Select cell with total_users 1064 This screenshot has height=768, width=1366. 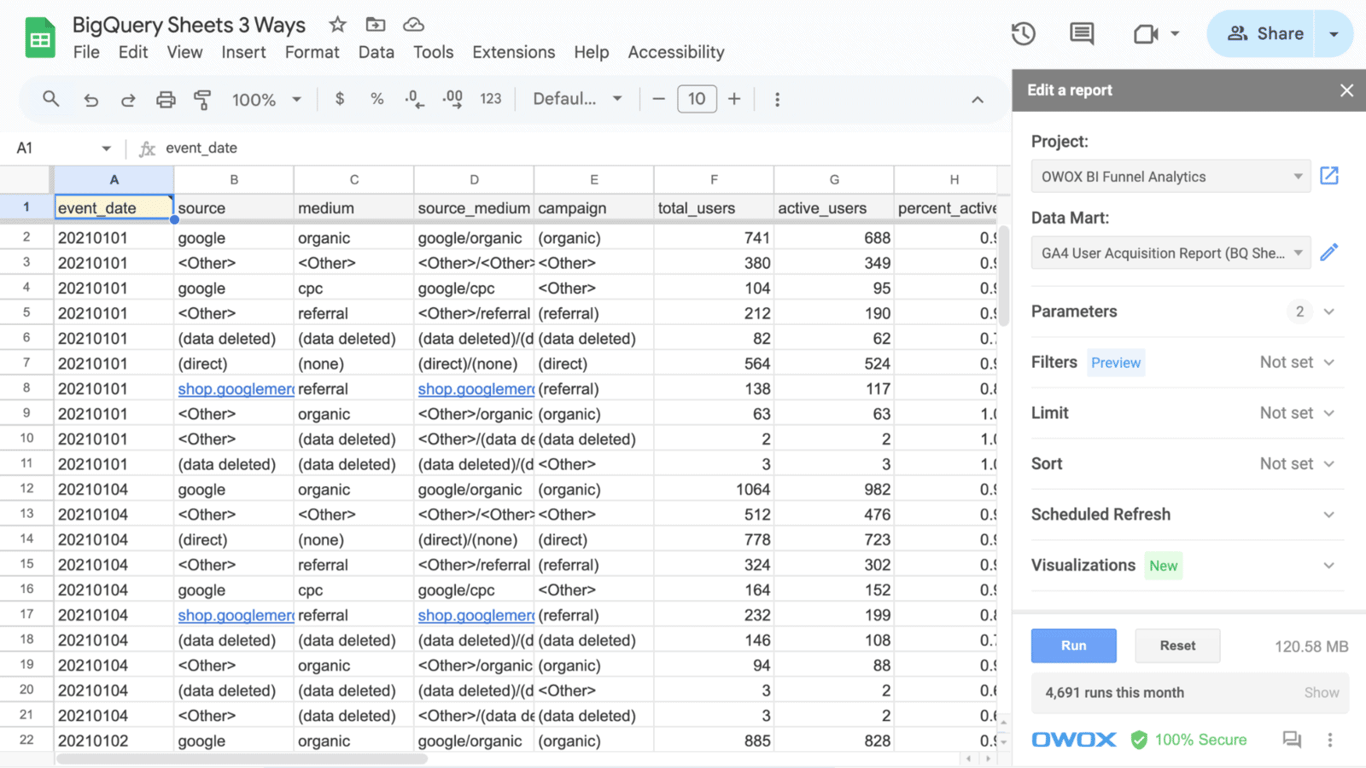(x=714, y=489)
